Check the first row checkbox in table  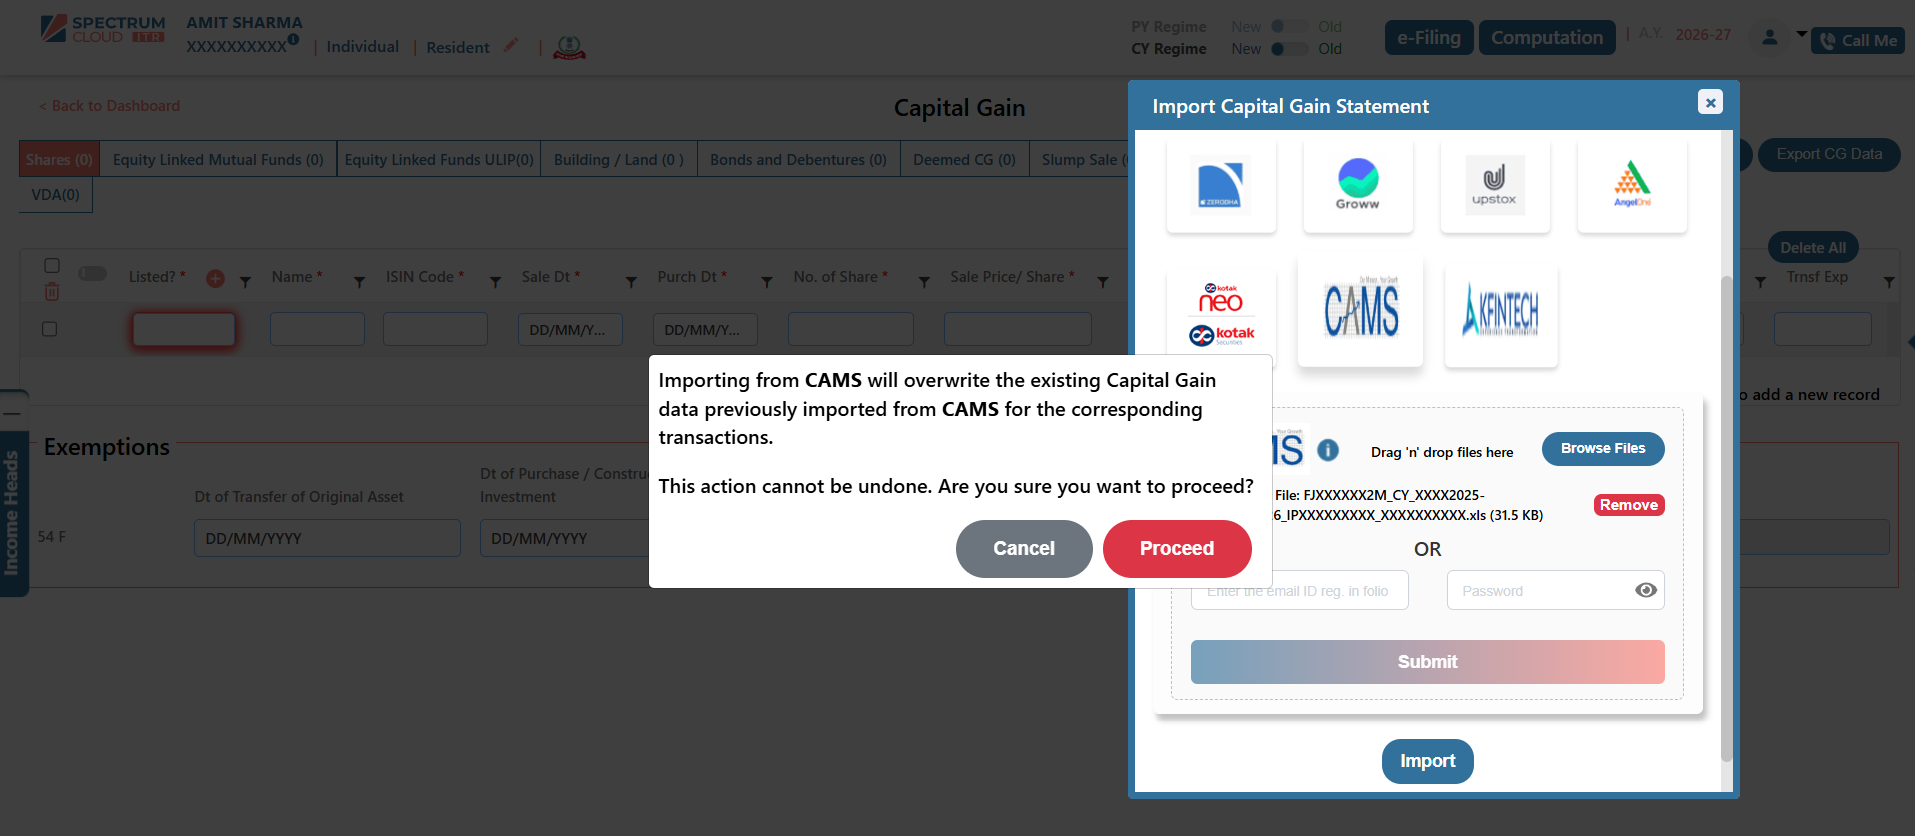tap(50, 329)
